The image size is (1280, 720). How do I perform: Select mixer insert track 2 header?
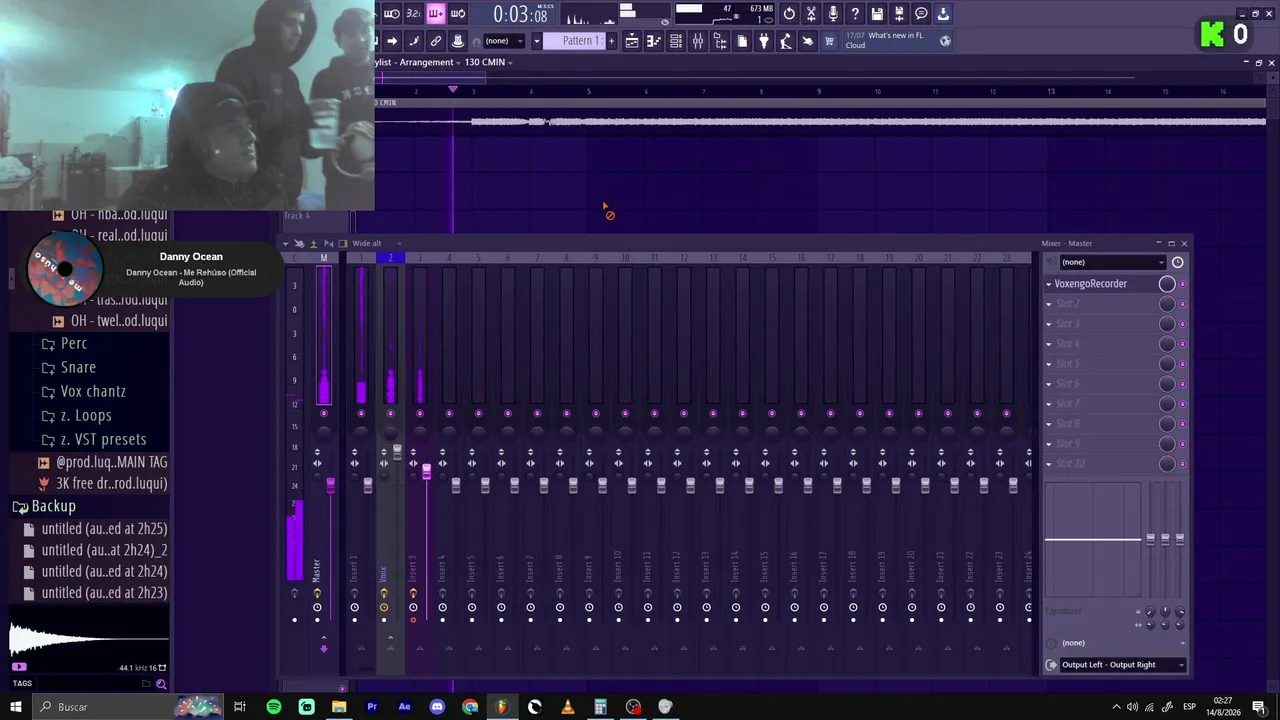(390, 258)
